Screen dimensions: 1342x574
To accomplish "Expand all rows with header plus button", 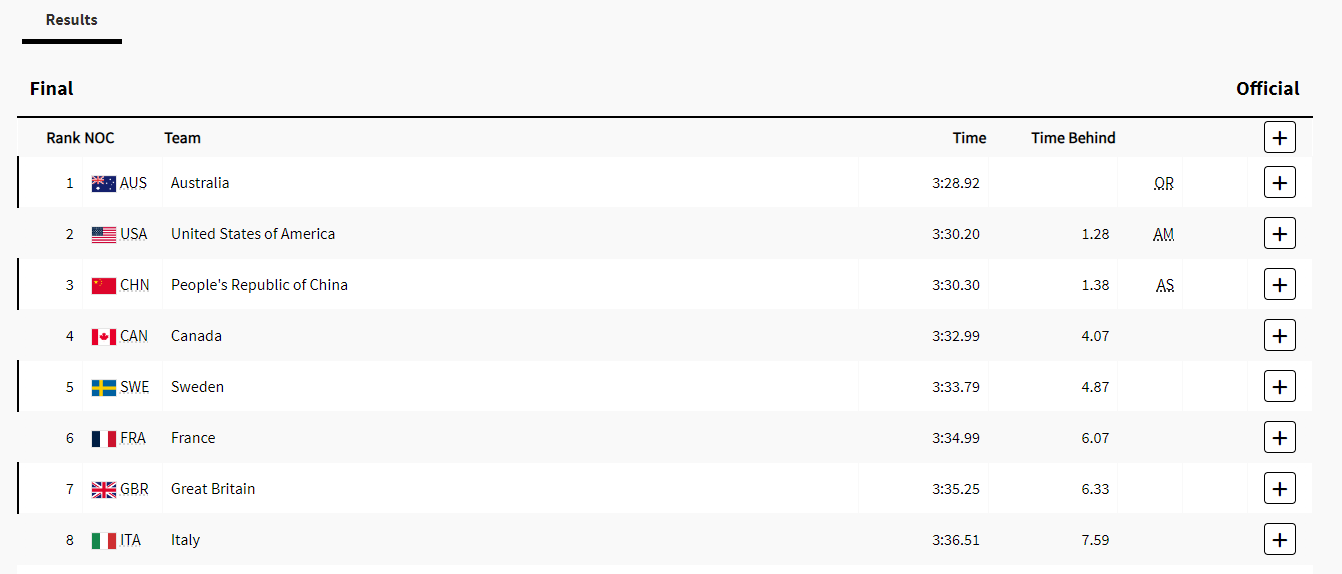I will [x=1280, y=138].
